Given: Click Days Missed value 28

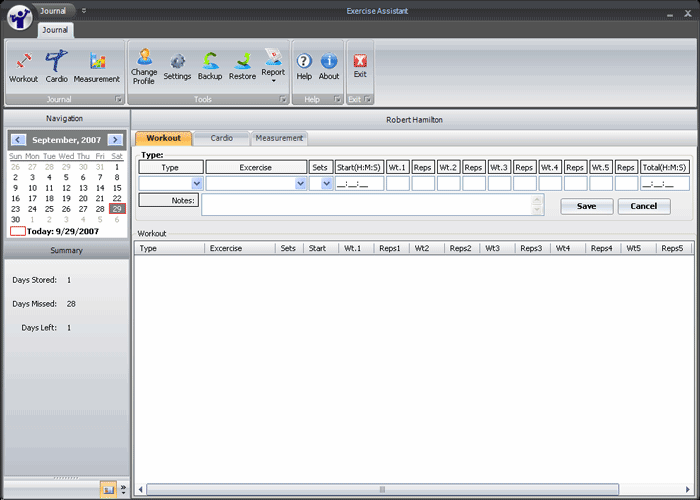Looking at the screenshot, I should click(x=71, y=304).
